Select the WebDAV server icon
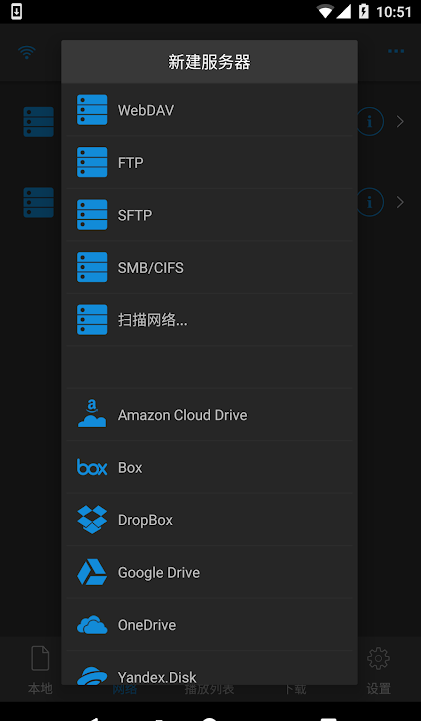 [x=92, y=110]
